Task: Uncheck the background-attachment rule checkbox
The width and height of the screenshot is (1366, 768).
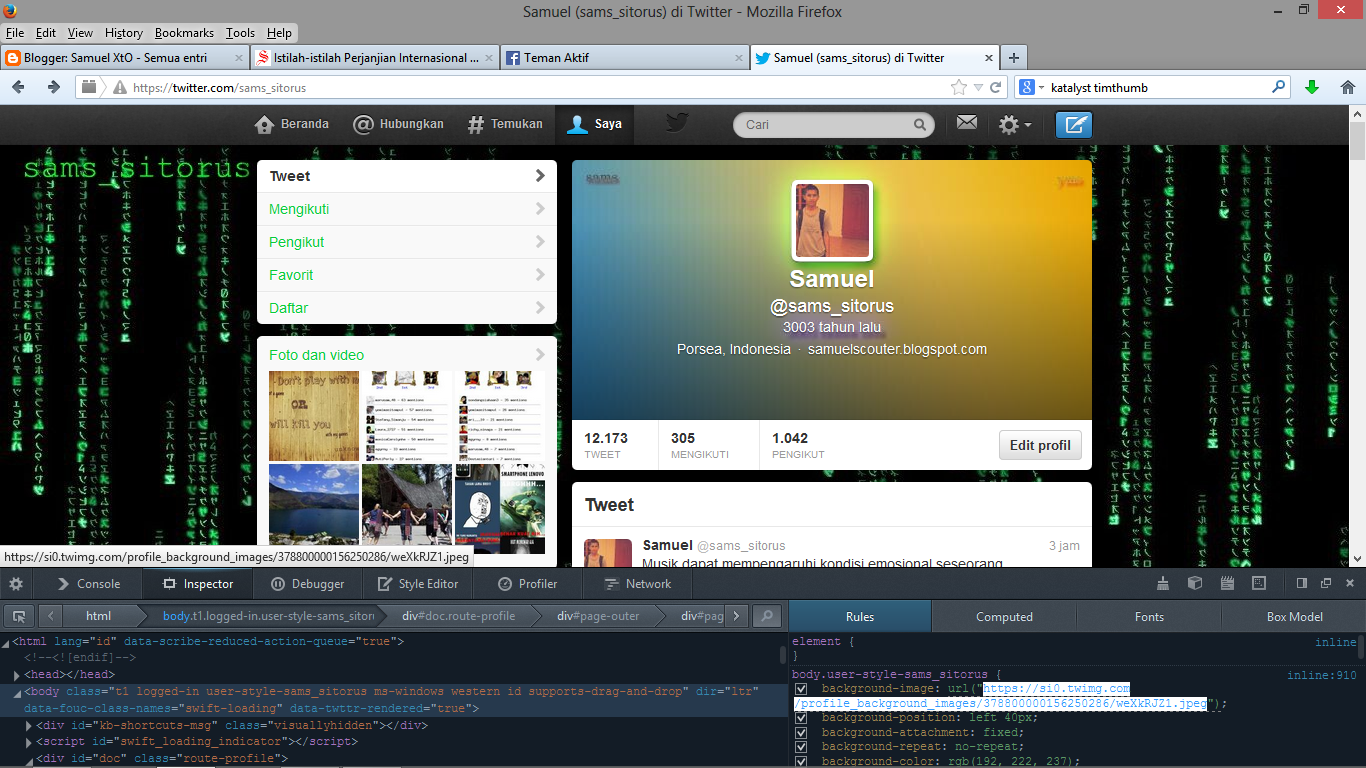Action: tap(801, 732)
